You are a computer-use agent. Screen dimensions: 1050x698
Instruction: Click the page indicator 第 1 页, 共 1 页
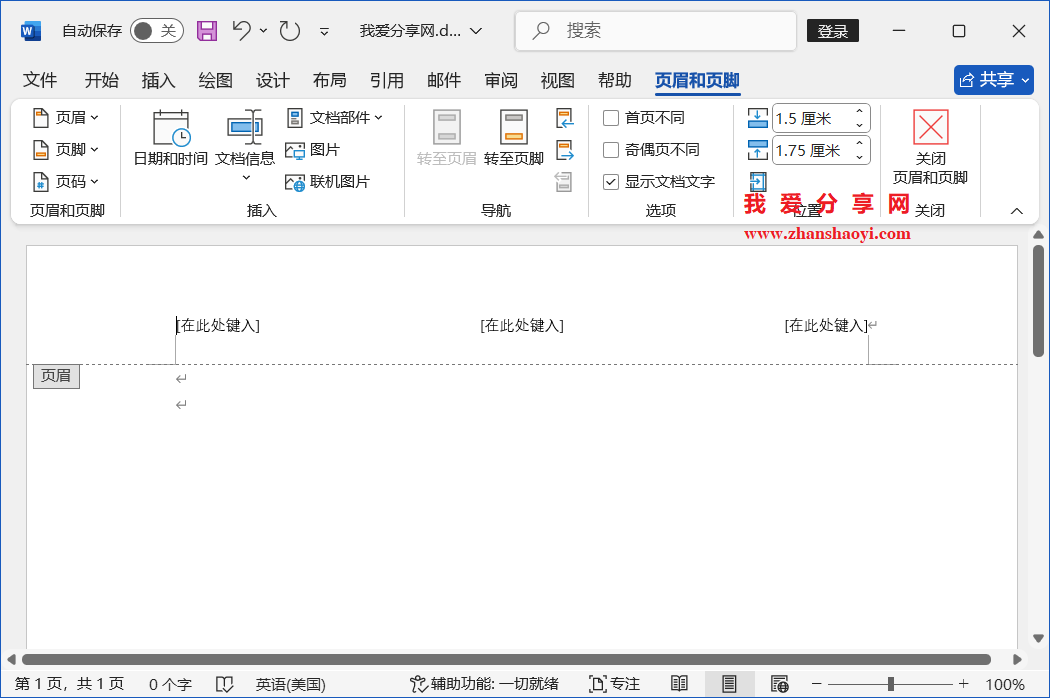(70, 684)
